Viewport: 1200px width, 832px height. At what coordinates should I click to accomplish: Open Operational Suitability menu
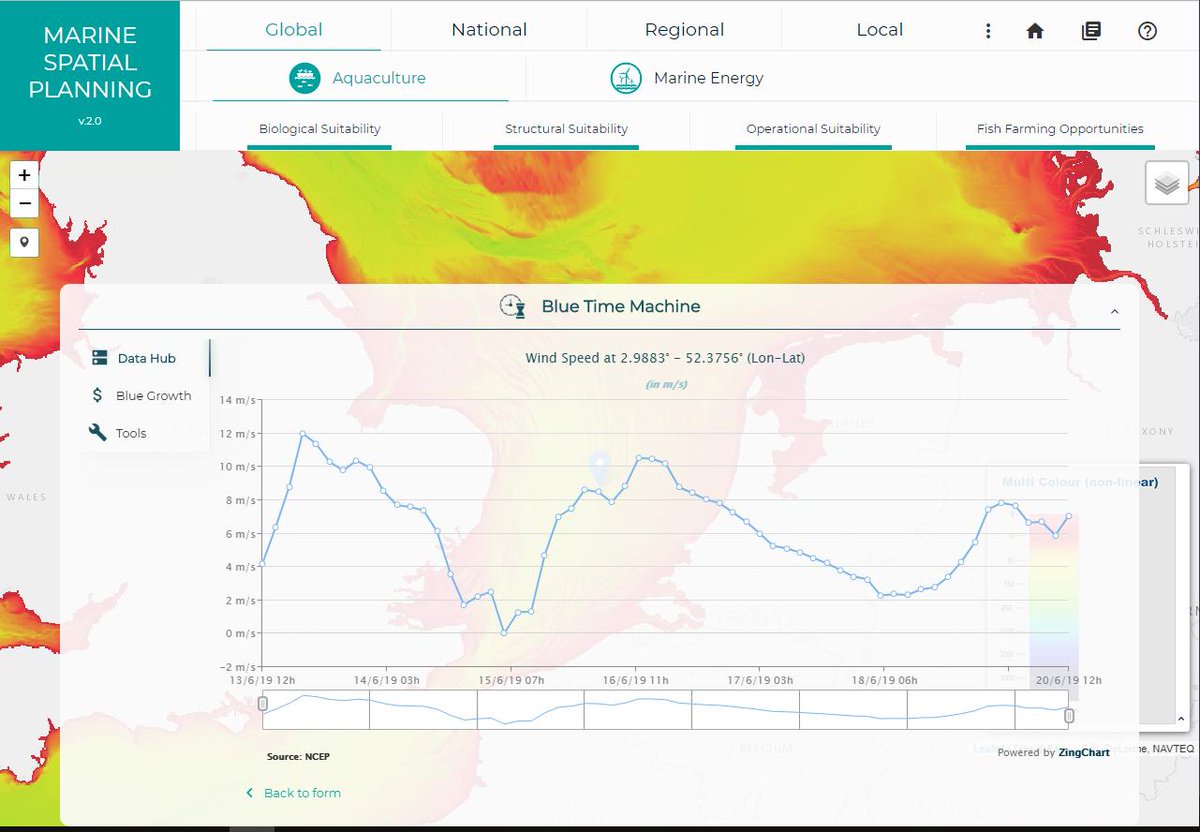tap(813, 129)
